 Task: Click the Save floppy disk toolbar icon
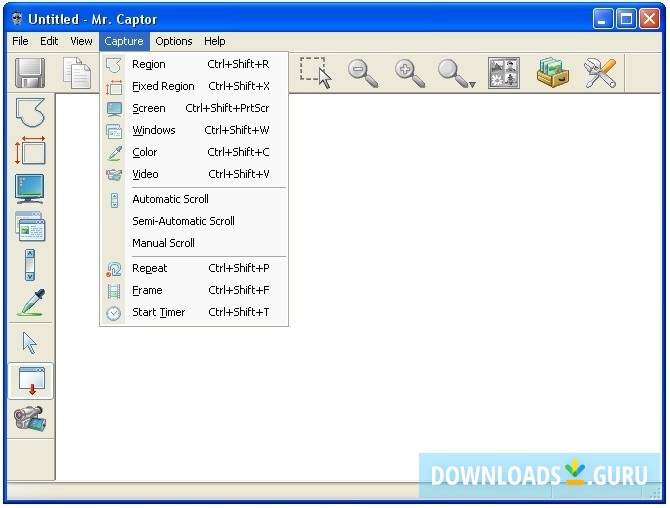click(30, 73)
